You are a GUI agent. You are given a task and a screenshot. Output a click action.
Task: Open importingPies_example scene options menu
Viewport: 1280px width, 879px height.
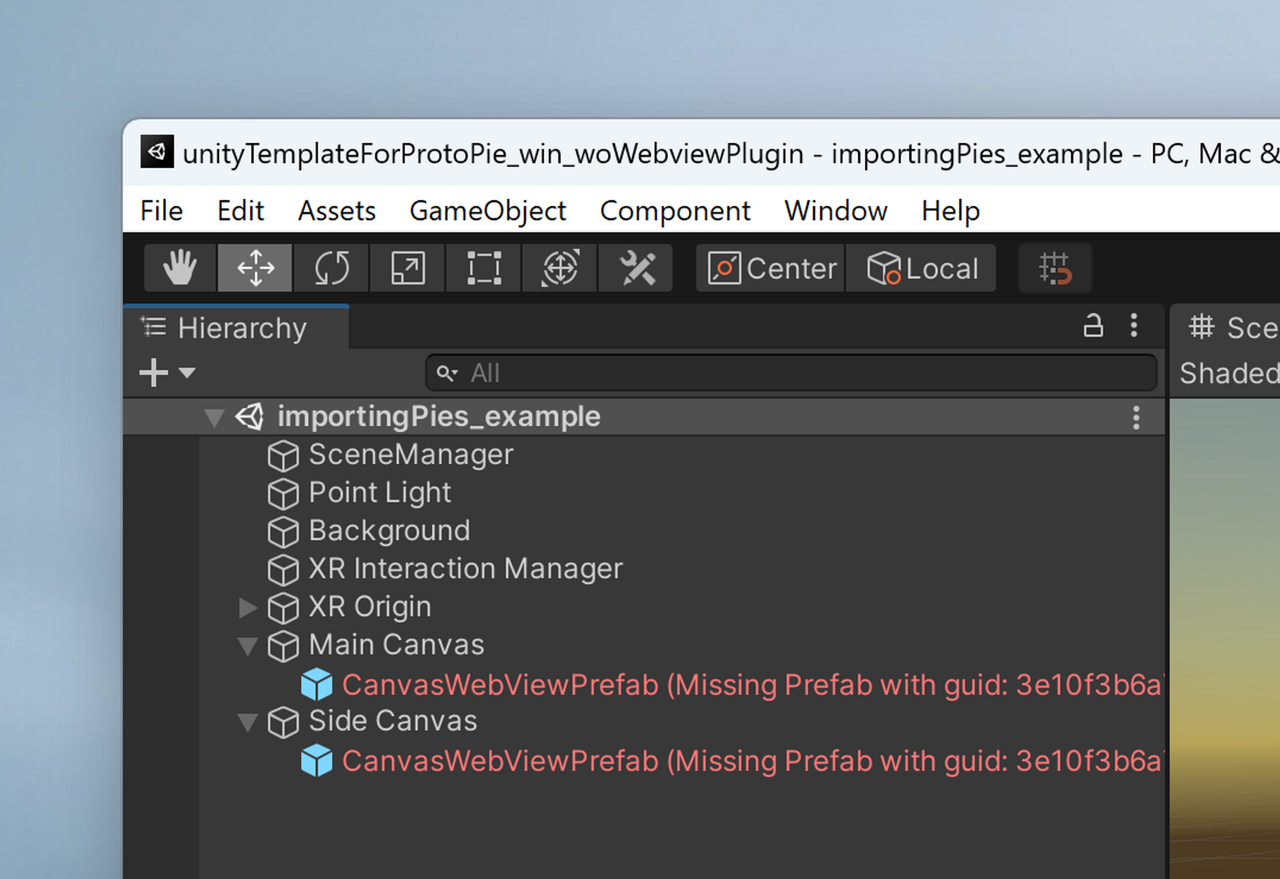click(1136, 417)
